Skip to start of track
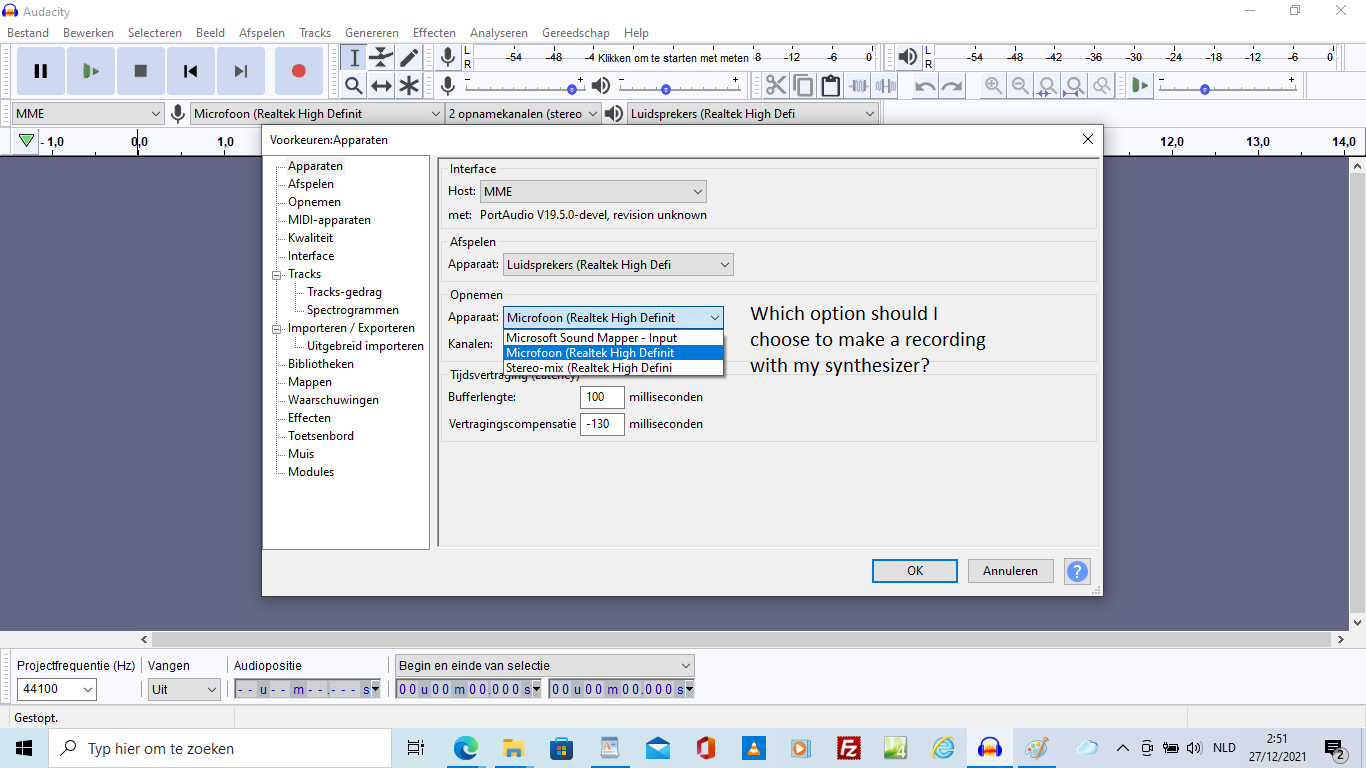 click(191, 71)
